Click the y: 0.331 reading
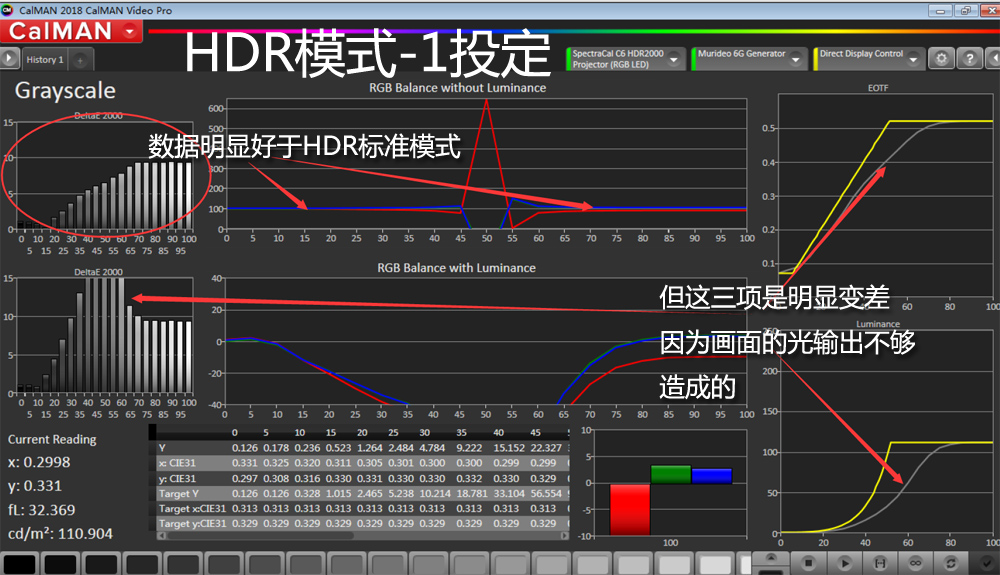Image resolution: width=1000 pixels, height=575 pixels. 35,486
